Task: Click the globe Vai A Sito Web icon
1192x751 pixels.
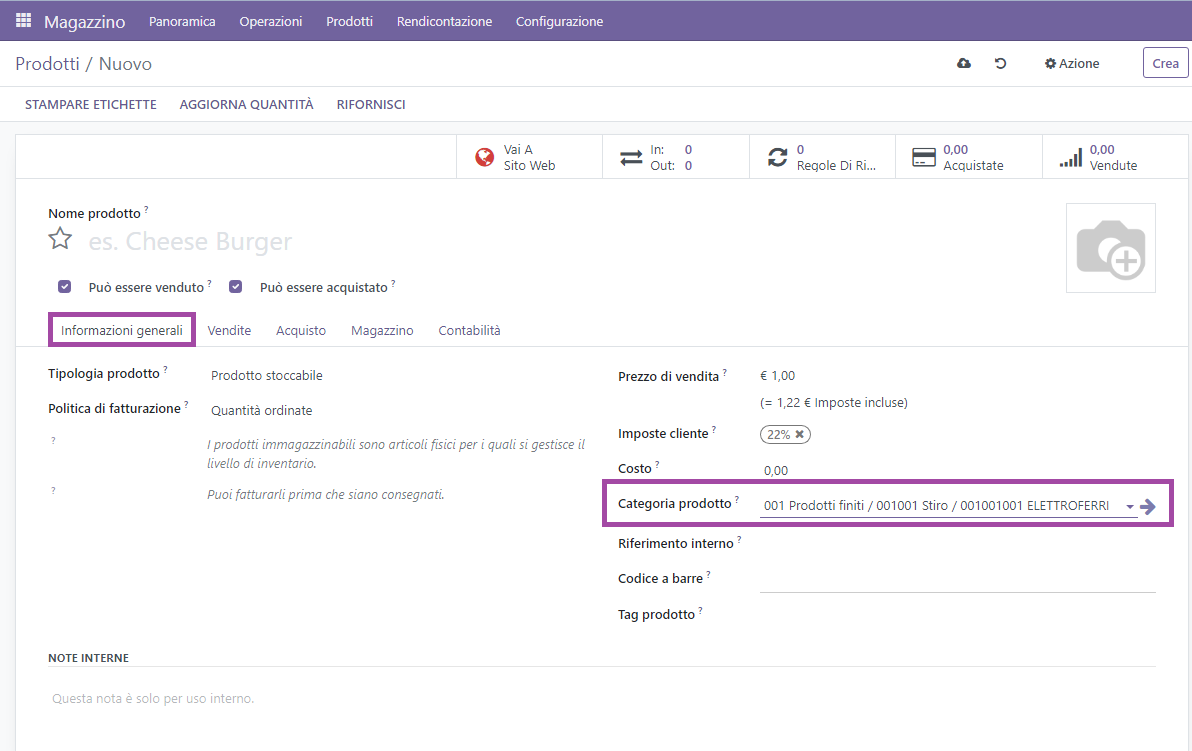Action: point(485,157)
